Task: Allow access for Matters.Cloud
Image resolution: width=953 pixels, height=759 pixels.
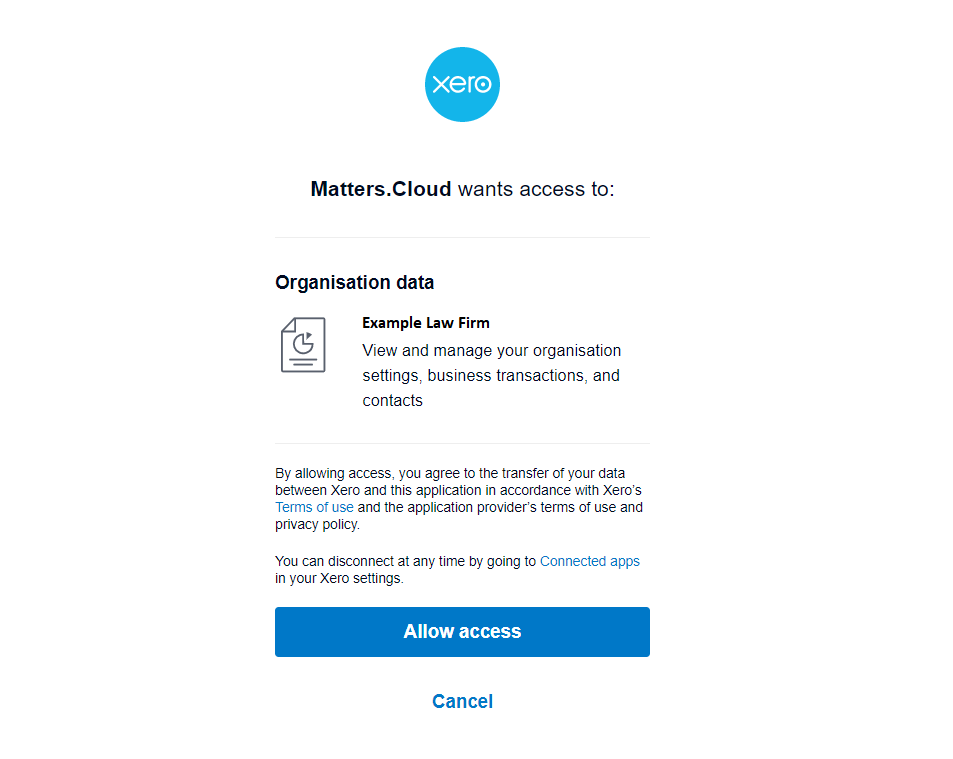Action: coord(462,631)
